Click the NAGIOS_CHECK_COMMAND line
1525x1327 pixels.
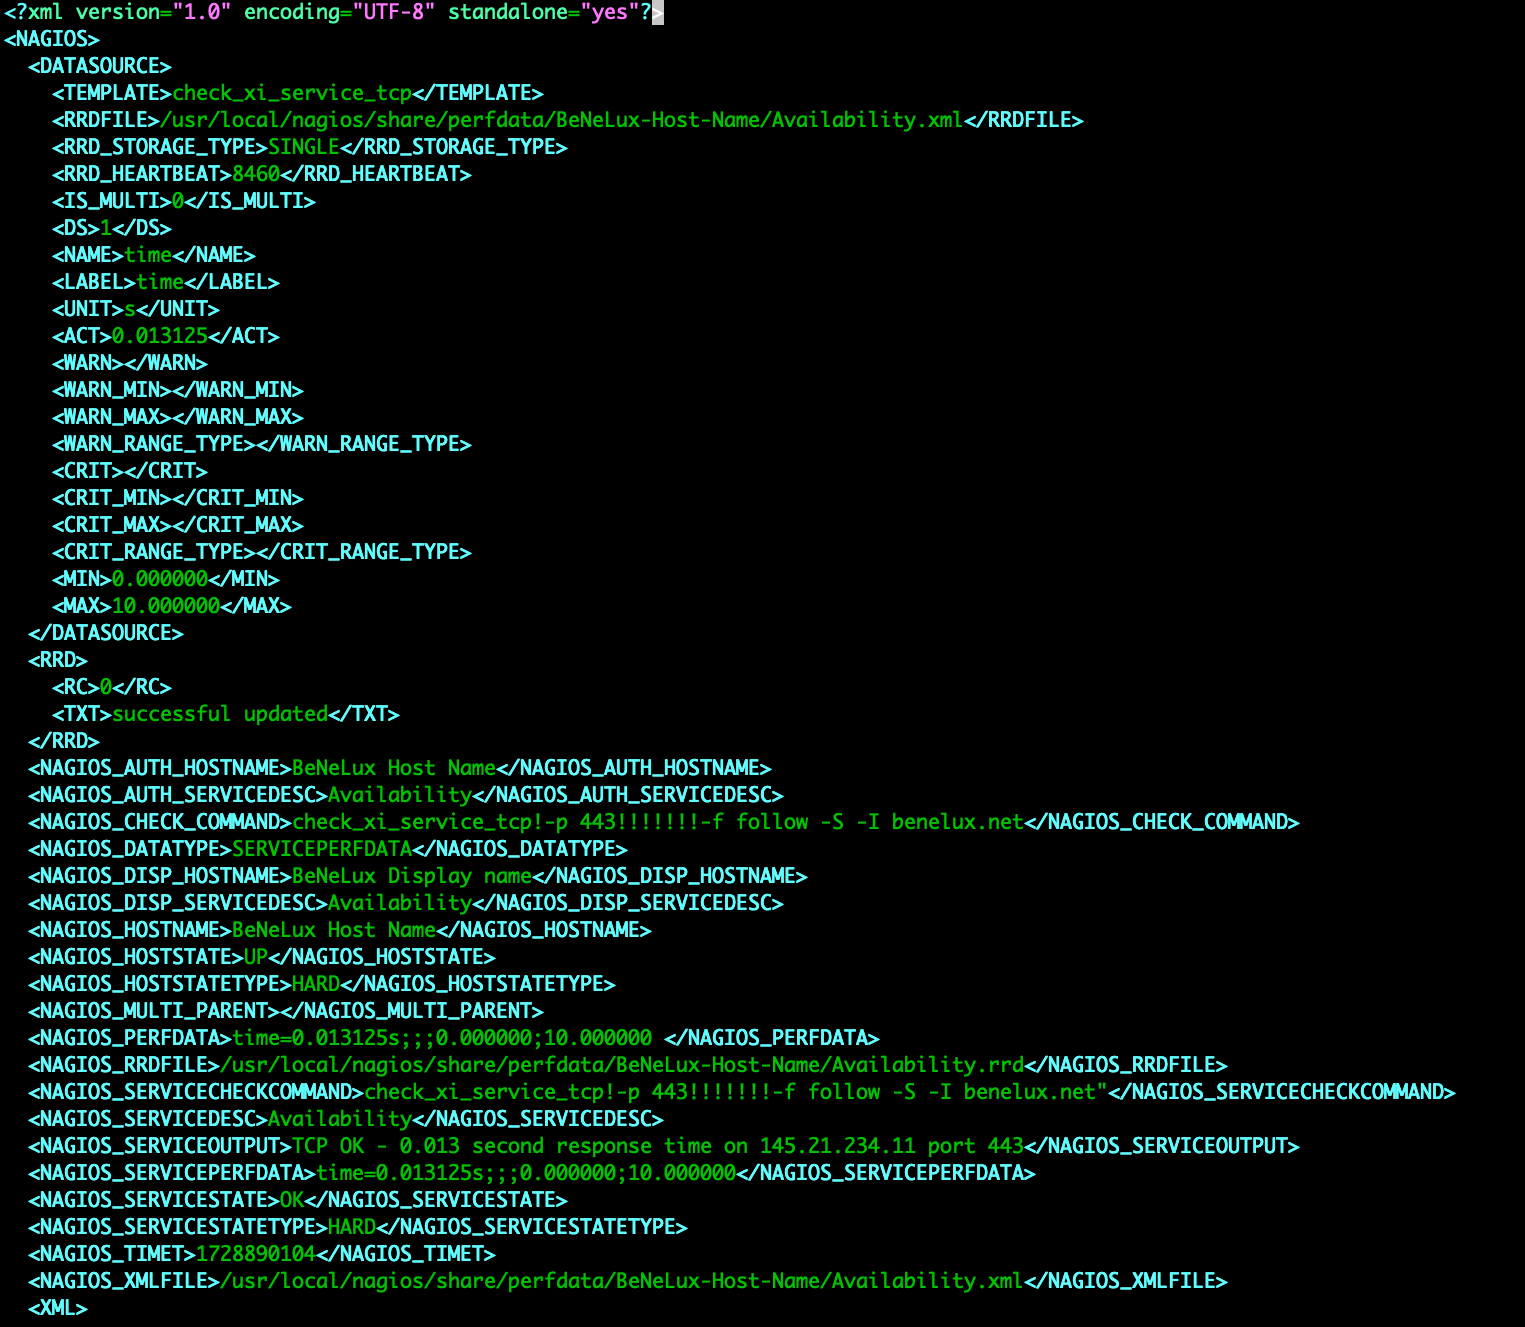tap(664, 822)
